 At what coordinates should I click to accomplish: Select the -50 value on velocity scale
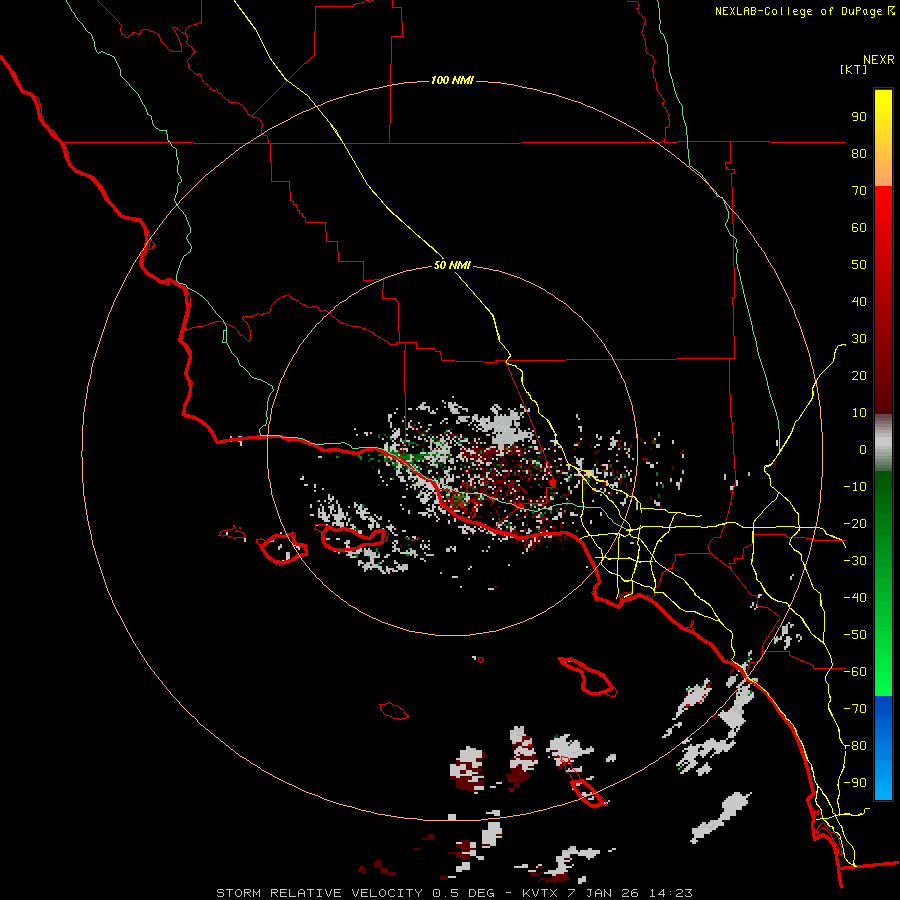click(x=855, y=634)
